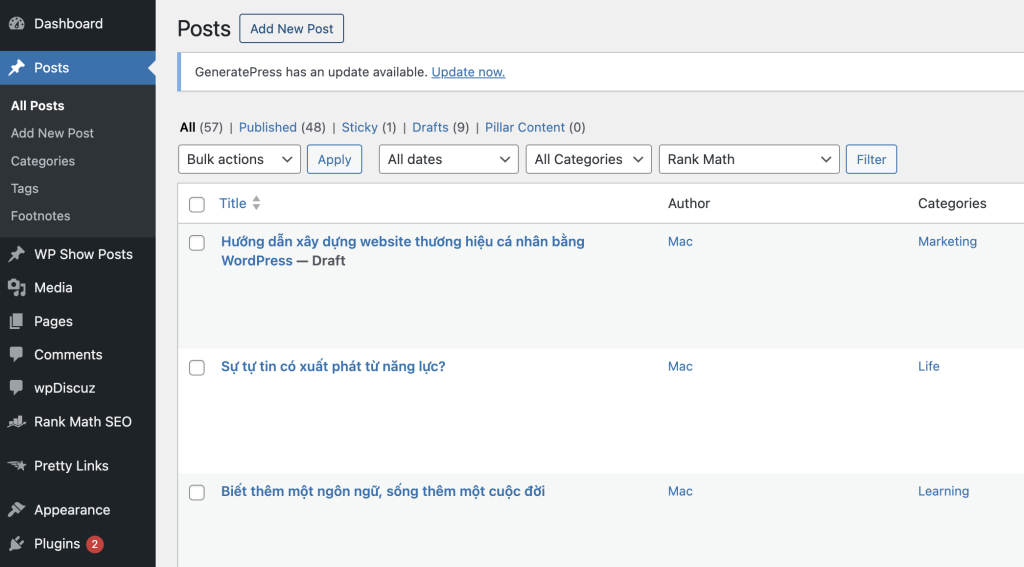Viewport: 1024px width, 567px height.
Task: Click the Dashboard gauge icon
Action: click(x=17, y=24)
